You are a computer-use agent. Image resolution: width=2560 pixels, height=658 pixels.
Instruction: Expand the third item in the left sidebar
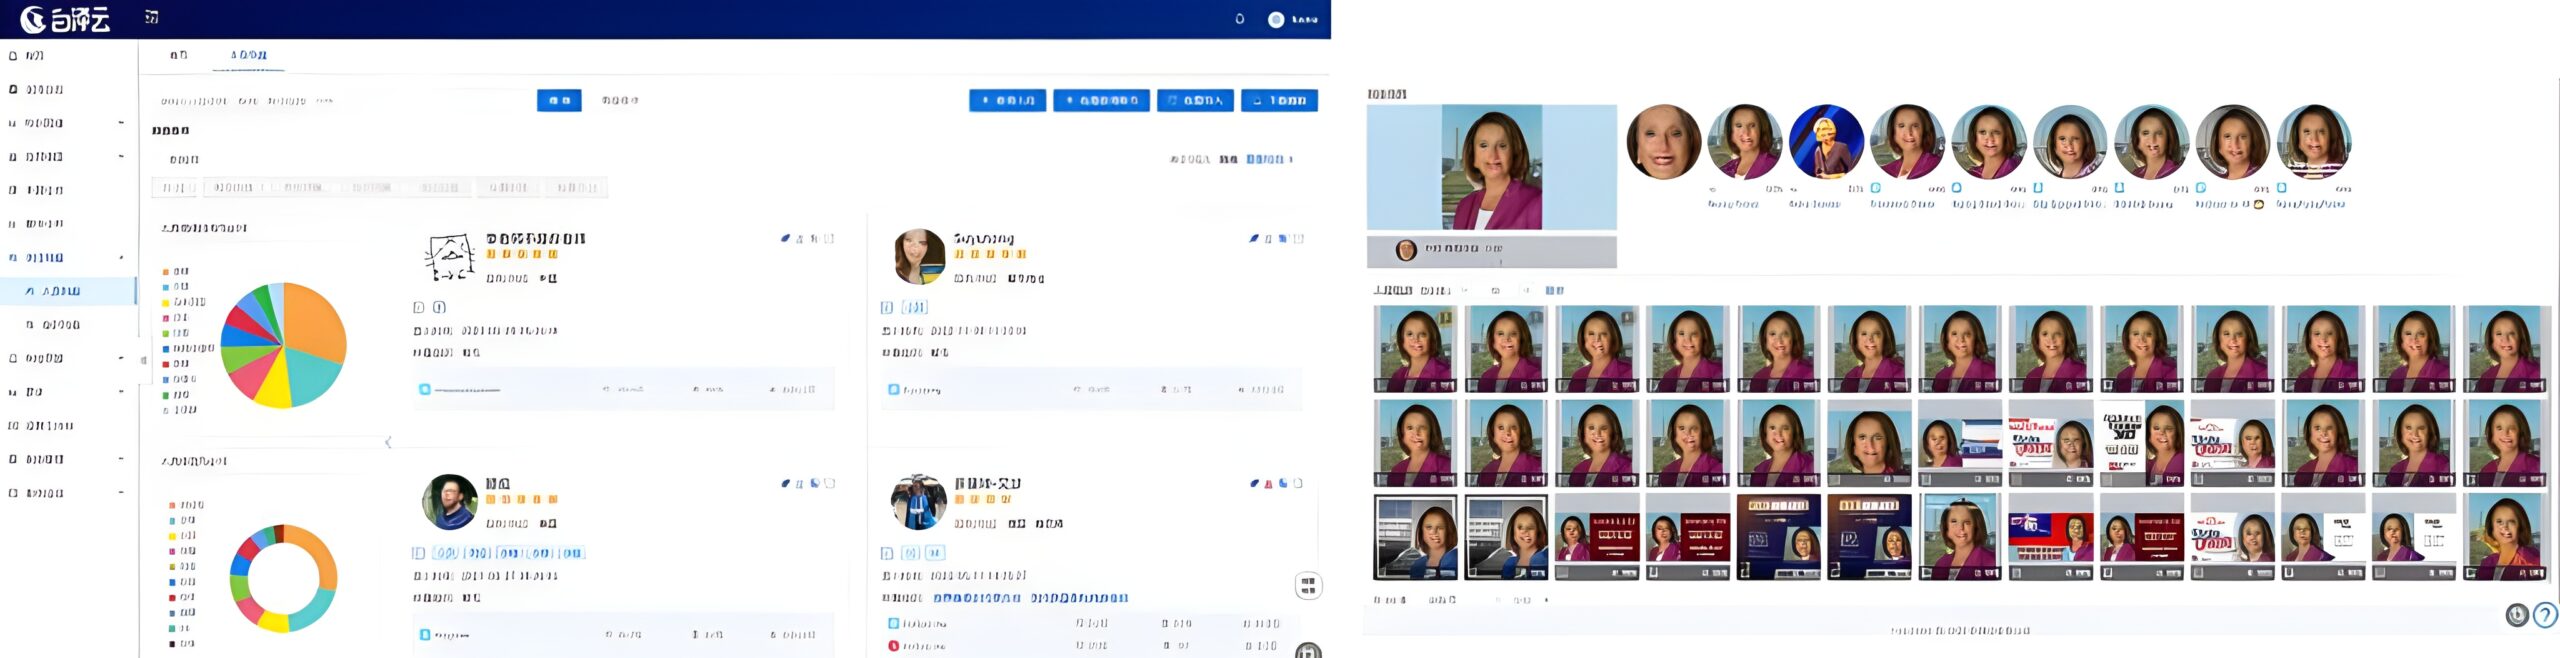point(121,123)
